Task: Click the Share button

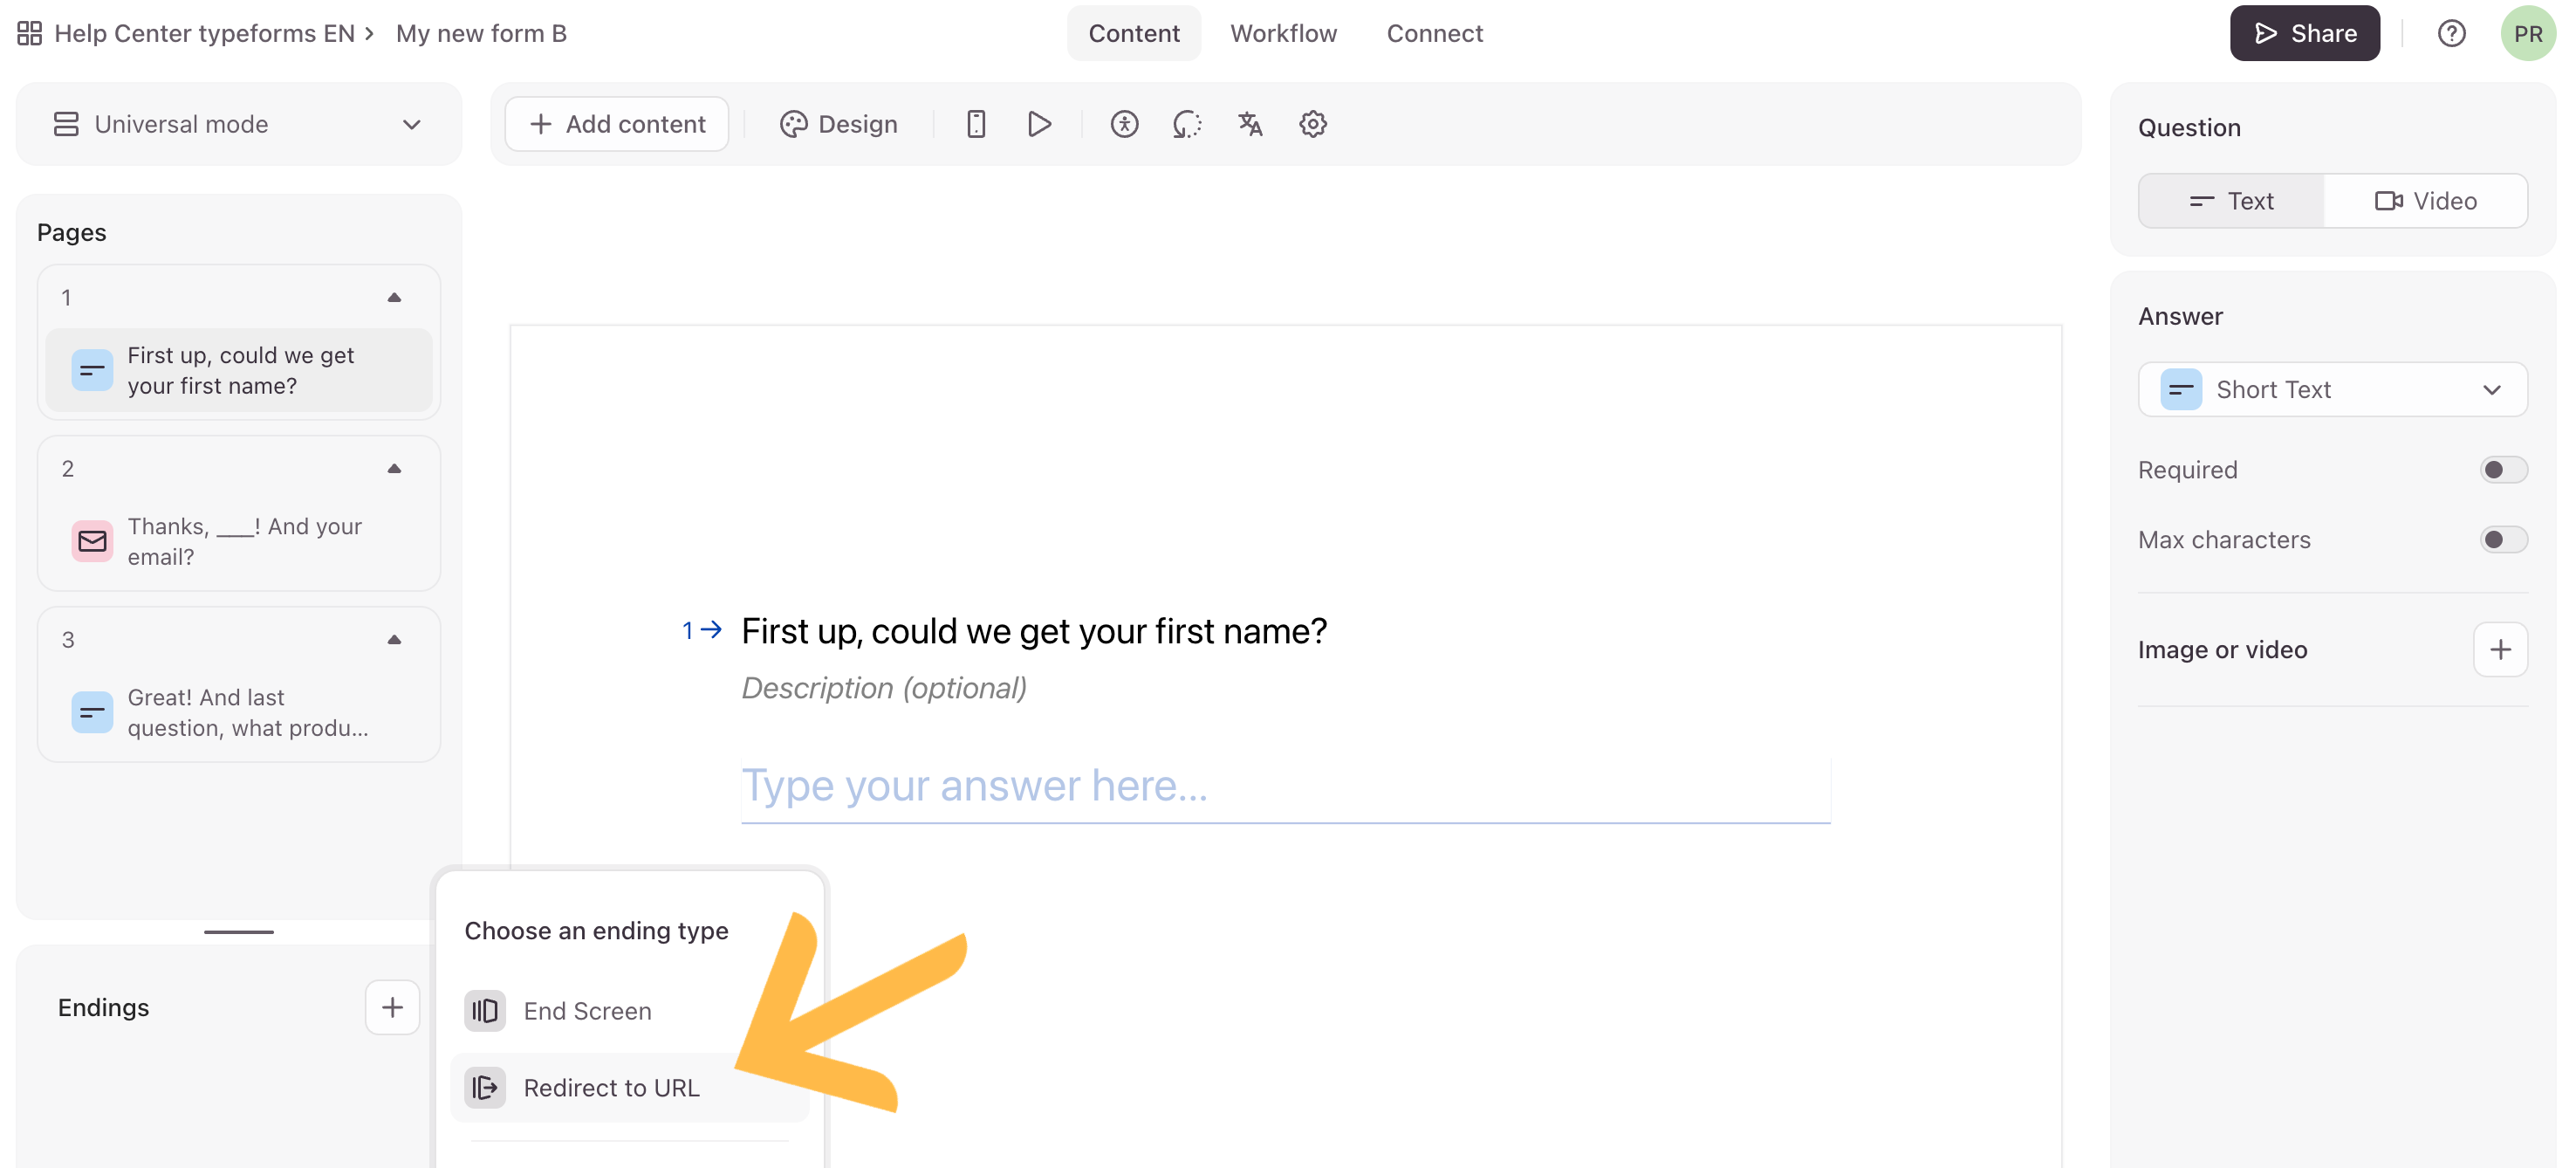Action: coord(2304,33)
